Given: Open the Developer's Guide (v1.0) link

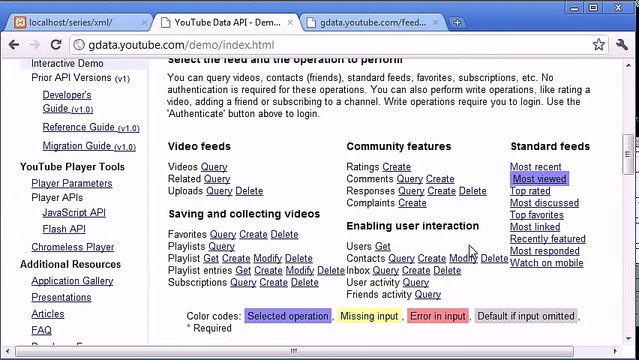Looking at the screenshot, I should click(68, 102).
